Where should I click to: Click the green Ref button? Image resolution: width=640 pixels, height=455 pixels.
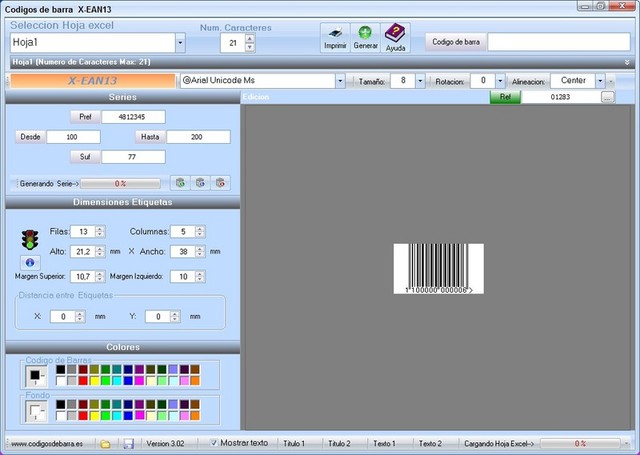pos(505,97)
